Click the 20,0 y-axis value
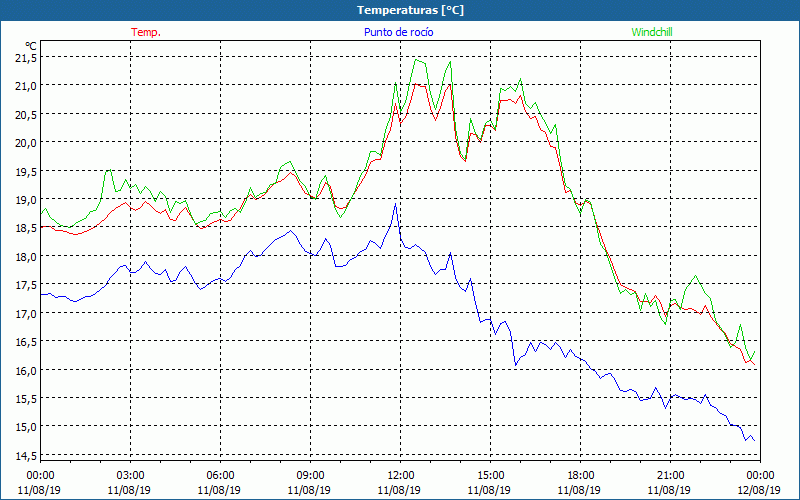This screenshot has height=500, width=800. coord(26,143)
